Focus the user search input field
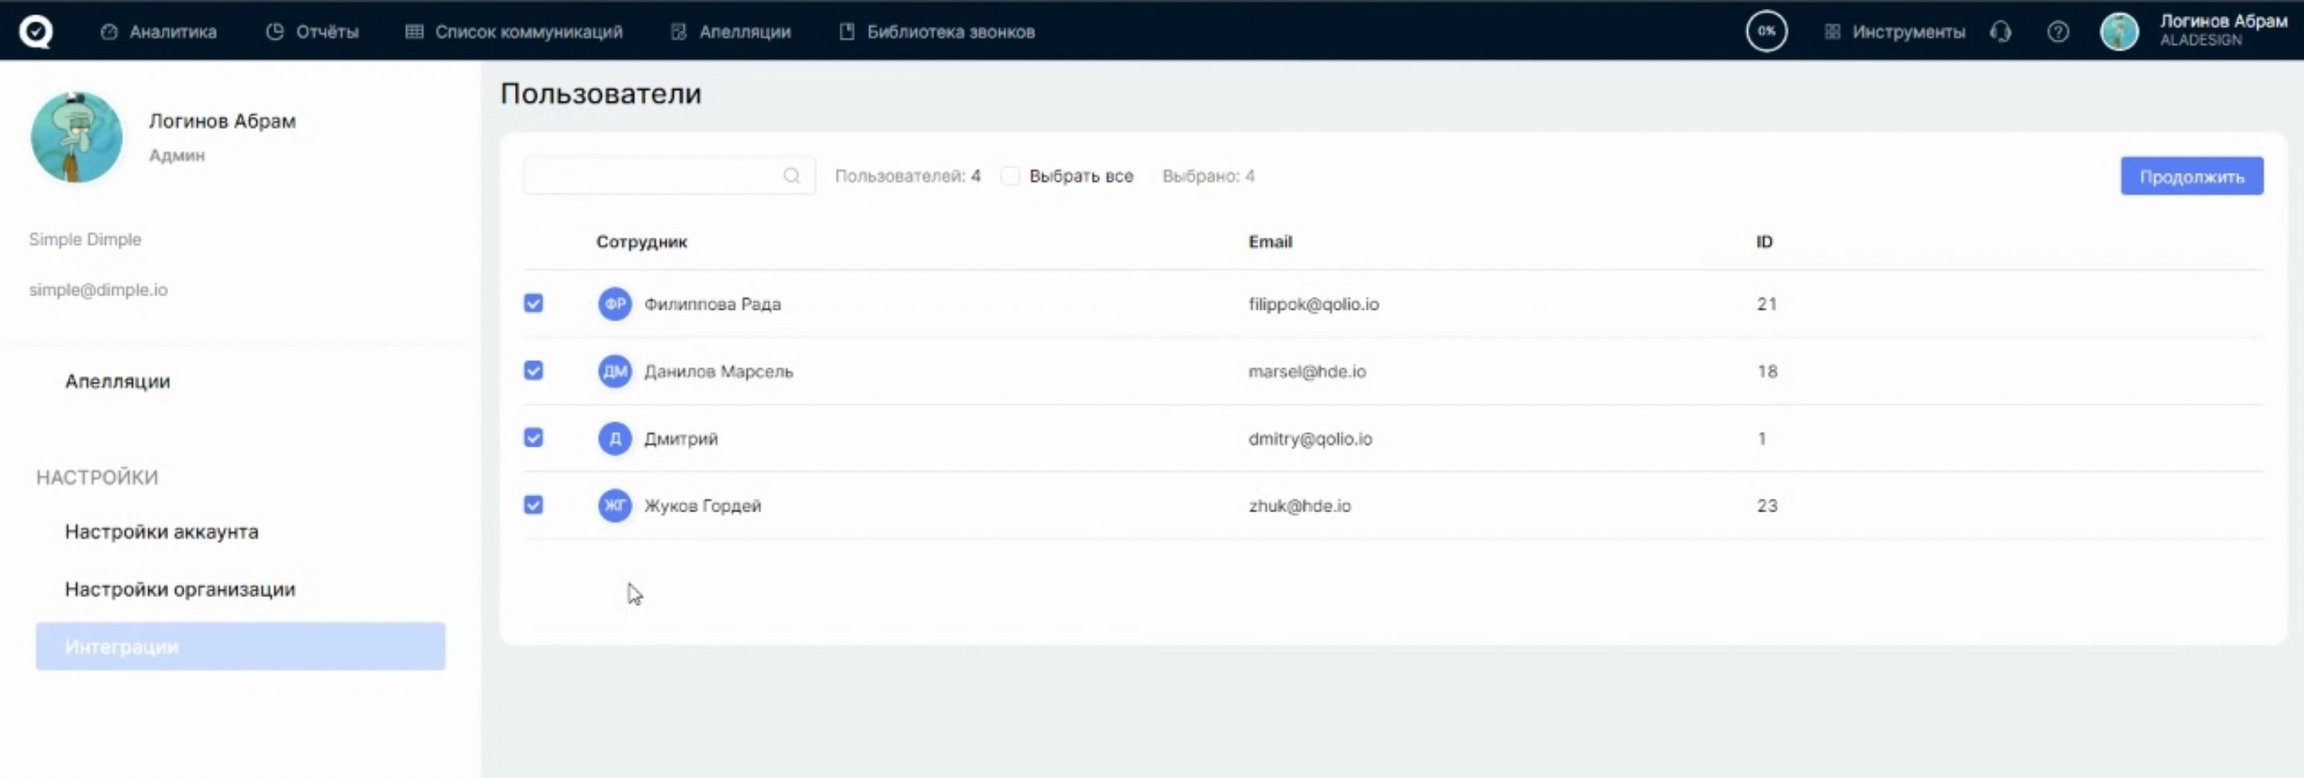Viewport: 2304px width, 778px height. (652, 176)
